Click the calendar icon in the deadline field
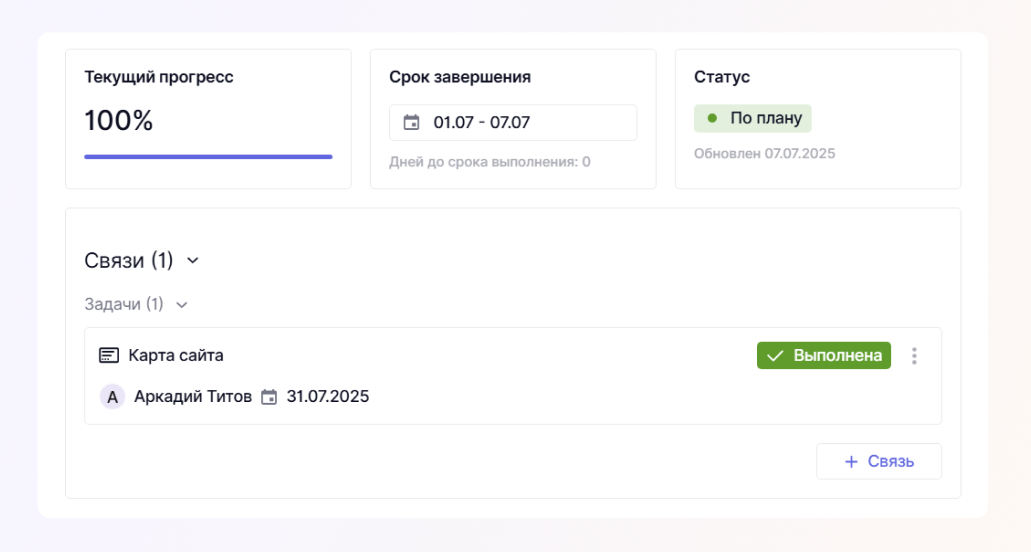Viewport: 1031px width, 552px height. pyautogui.click(x=411, y=123)
